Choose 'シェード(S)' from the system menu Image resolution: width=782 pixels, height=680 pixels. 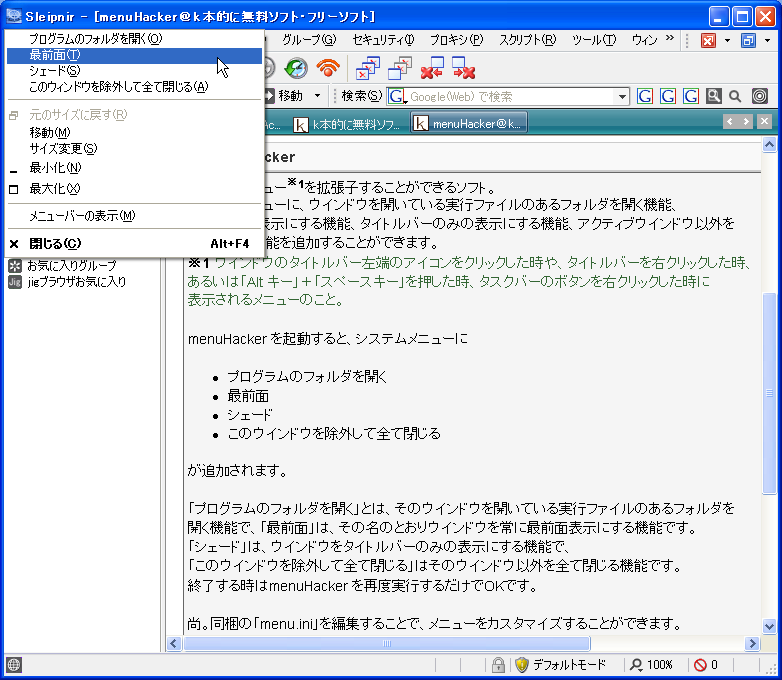(134, 71)
